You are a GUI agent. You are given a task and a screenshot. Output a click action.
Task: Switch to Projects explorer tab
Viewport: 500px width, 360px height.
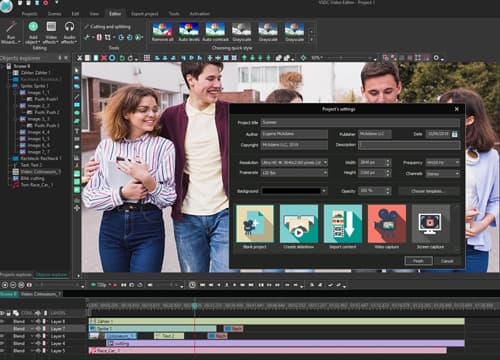click(x=16, y=275)
